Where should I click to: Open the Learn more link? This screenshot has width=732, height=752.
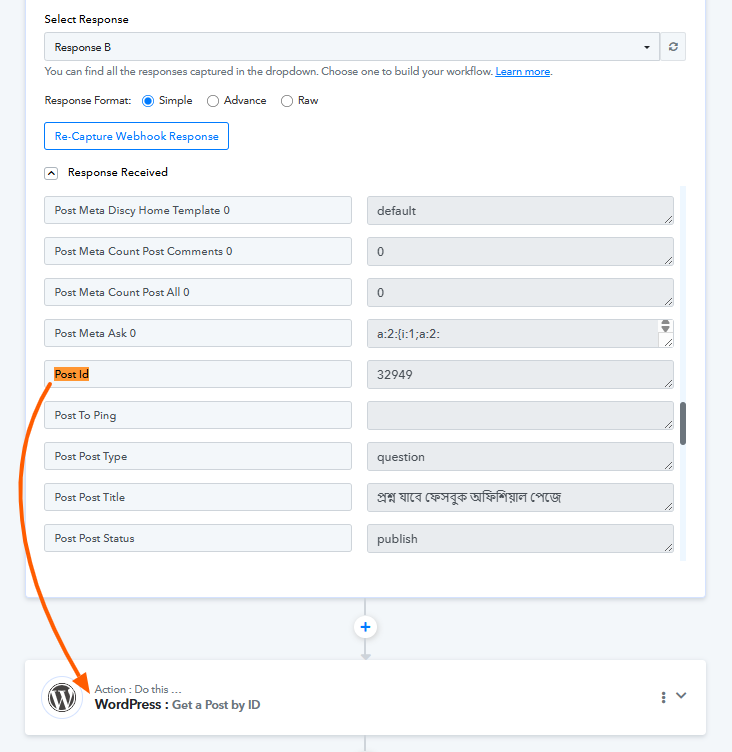point(522,72)
